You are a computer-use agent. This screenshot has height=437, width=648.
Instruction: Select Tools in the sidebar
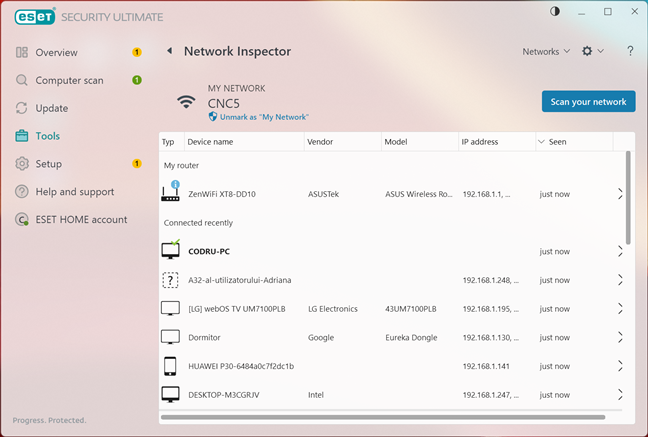(48, 136)
